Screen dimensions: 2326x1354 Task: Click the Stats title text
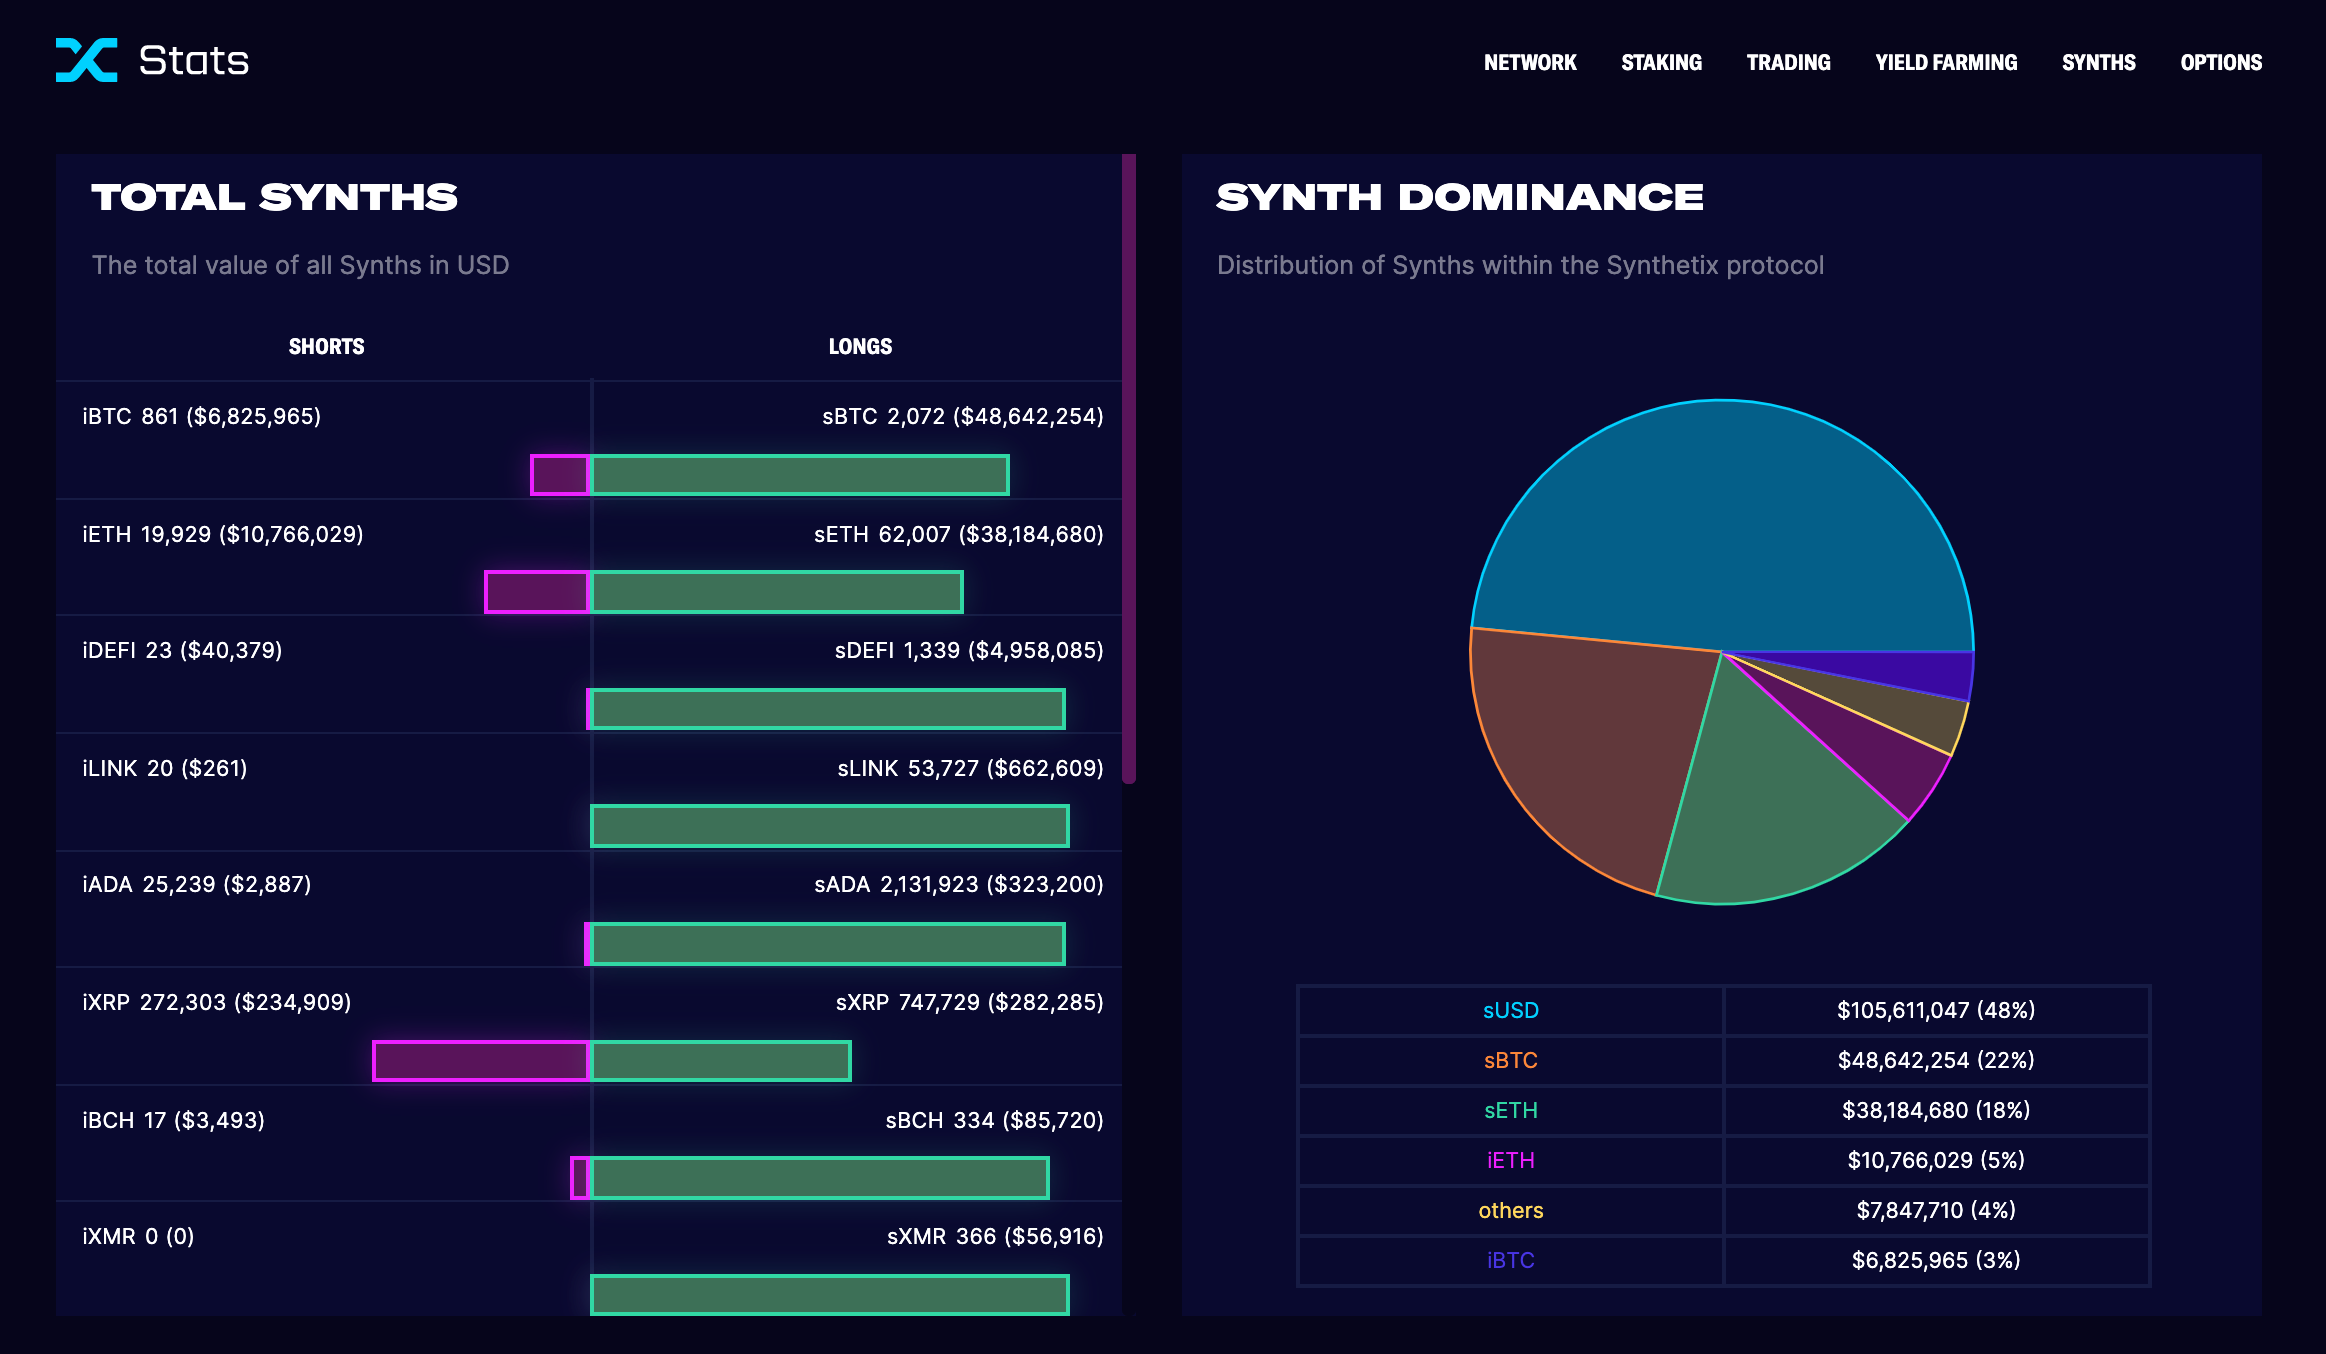[x=194, y=61]
